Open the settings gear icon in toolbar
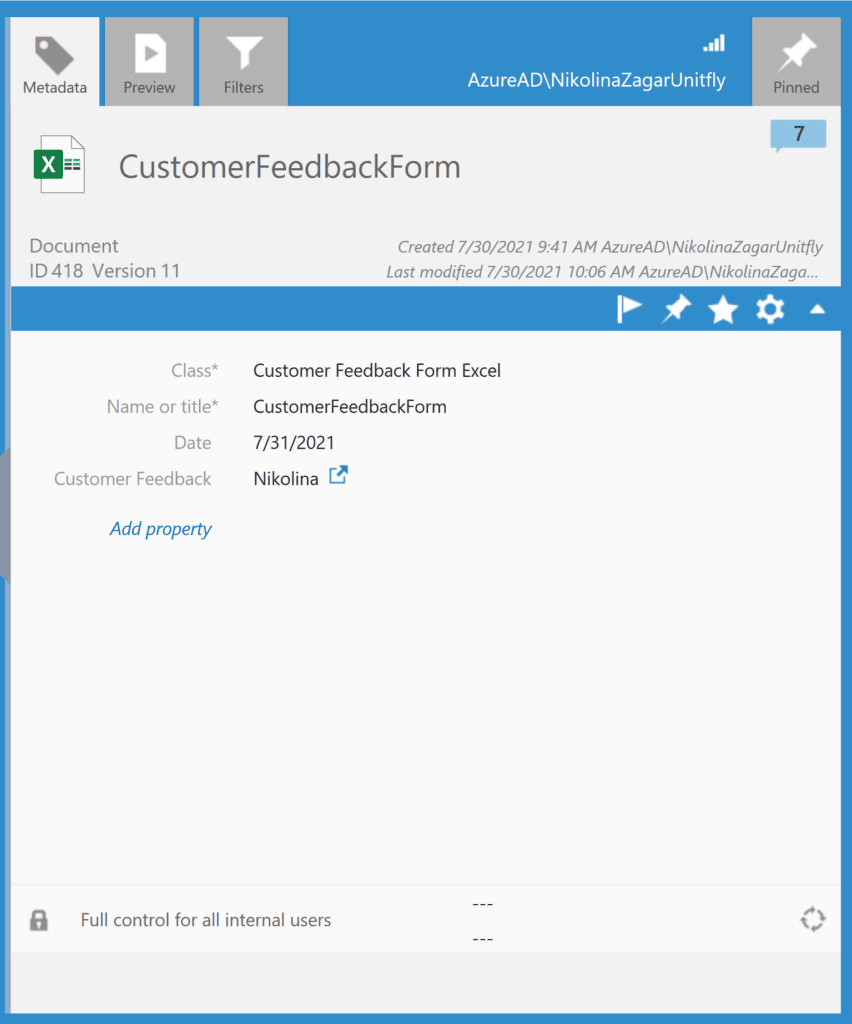 click(x=770, y=310)
